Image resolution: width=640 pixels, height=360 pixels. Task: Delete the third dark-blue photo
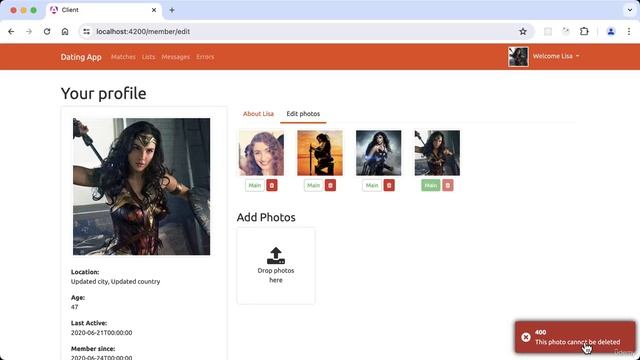coord(389,185)
